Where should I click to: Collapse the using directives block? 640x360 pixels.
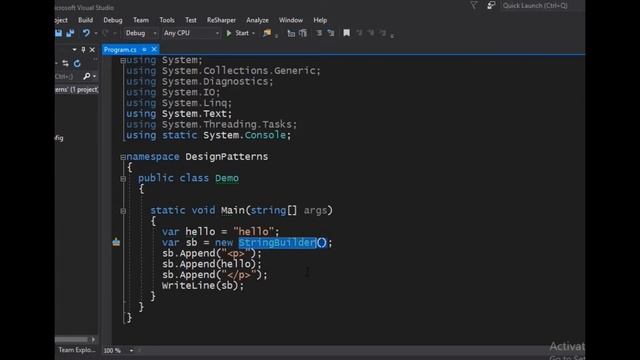[123, 60]
